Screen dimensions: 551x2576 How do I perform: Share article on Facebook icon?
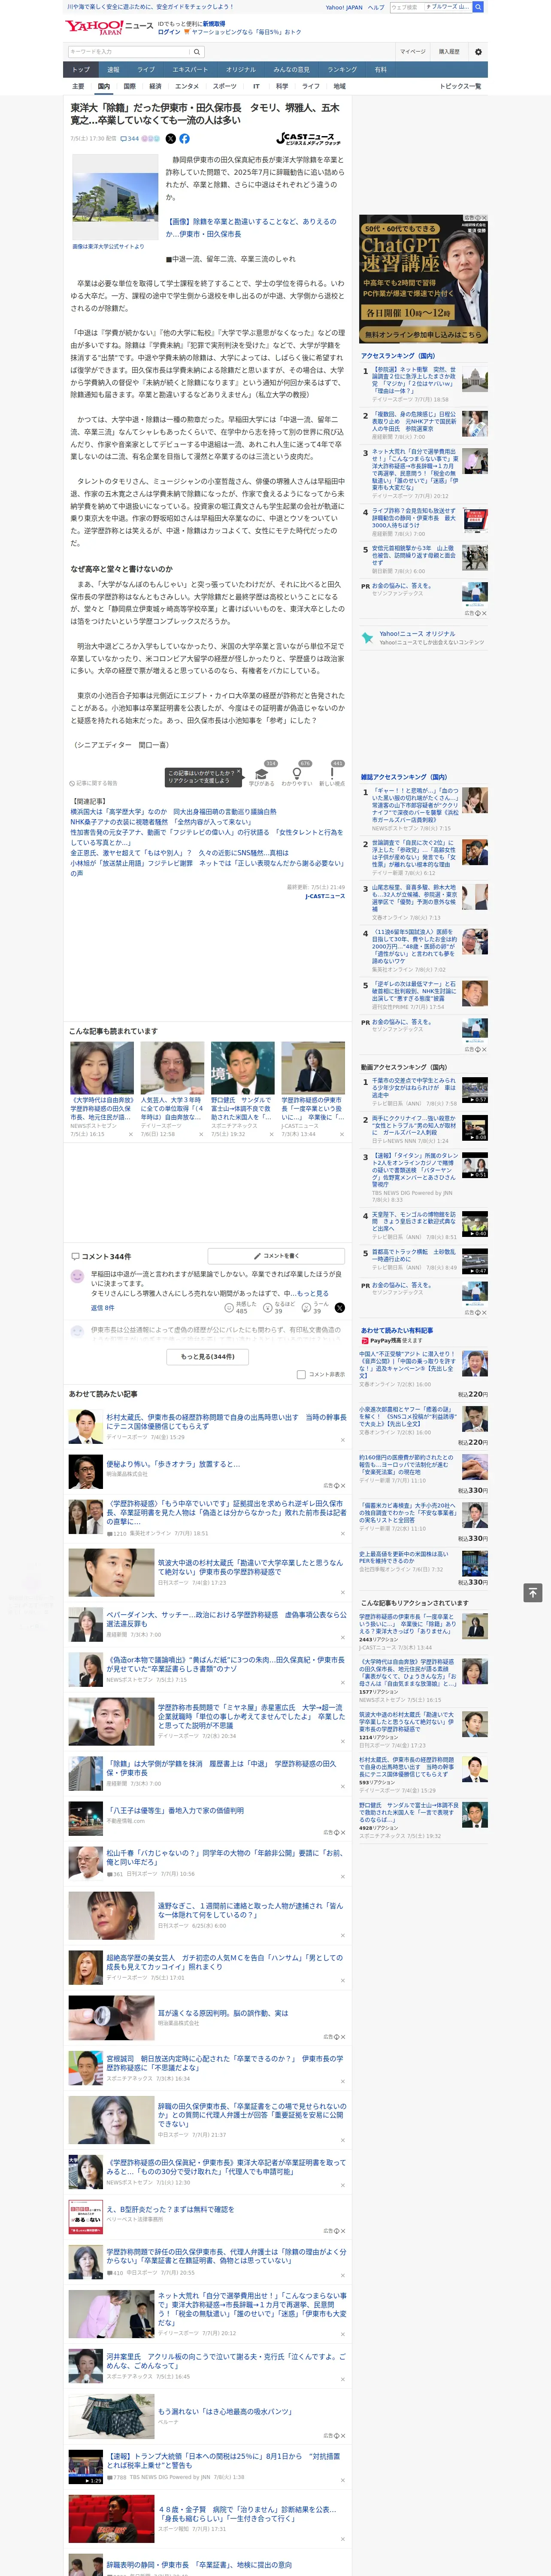pos(184,139)
